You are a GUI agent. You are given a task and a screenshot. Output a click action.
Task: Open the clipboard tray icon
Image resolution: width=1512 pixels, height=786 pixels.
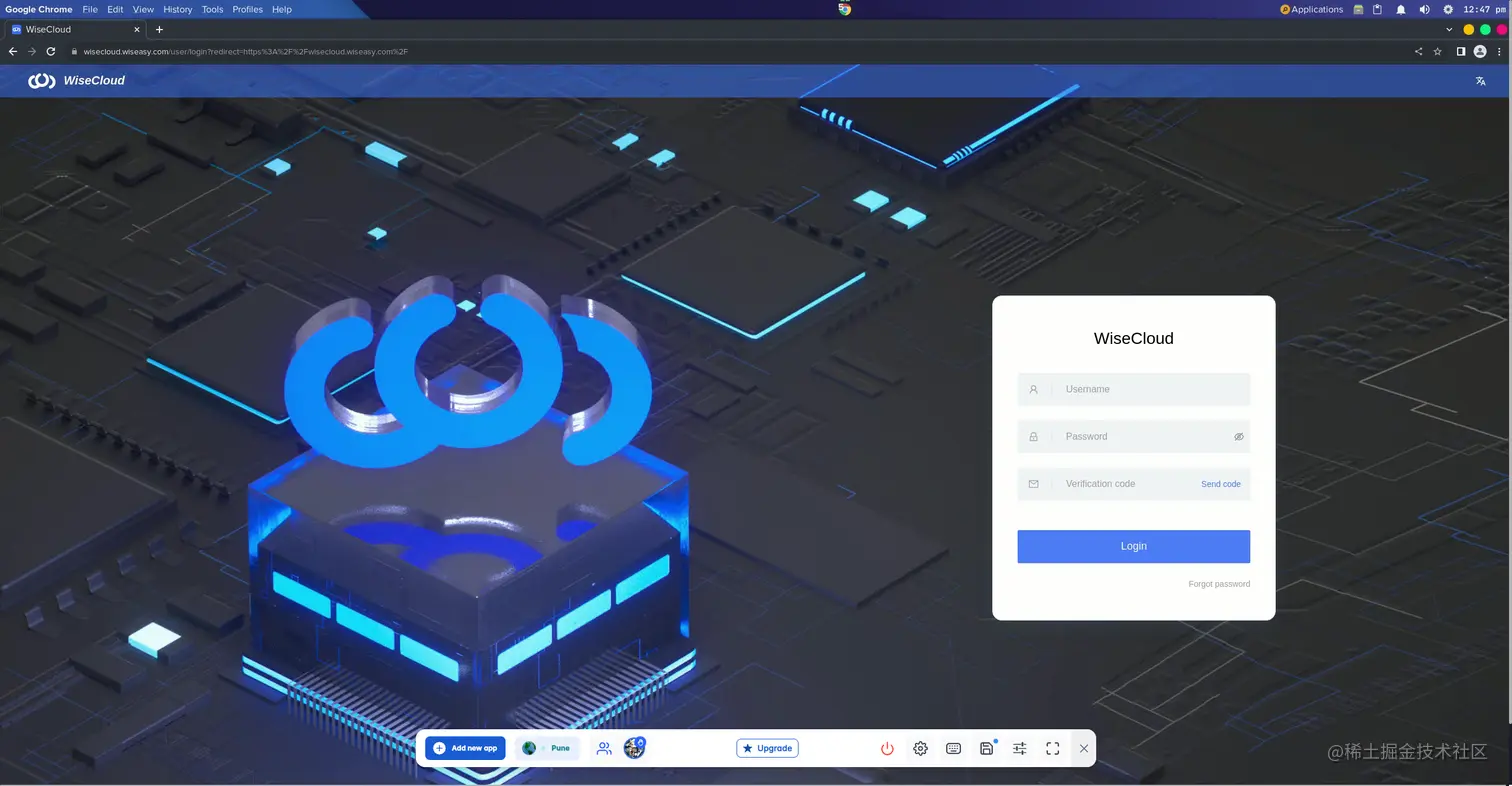1378,9
